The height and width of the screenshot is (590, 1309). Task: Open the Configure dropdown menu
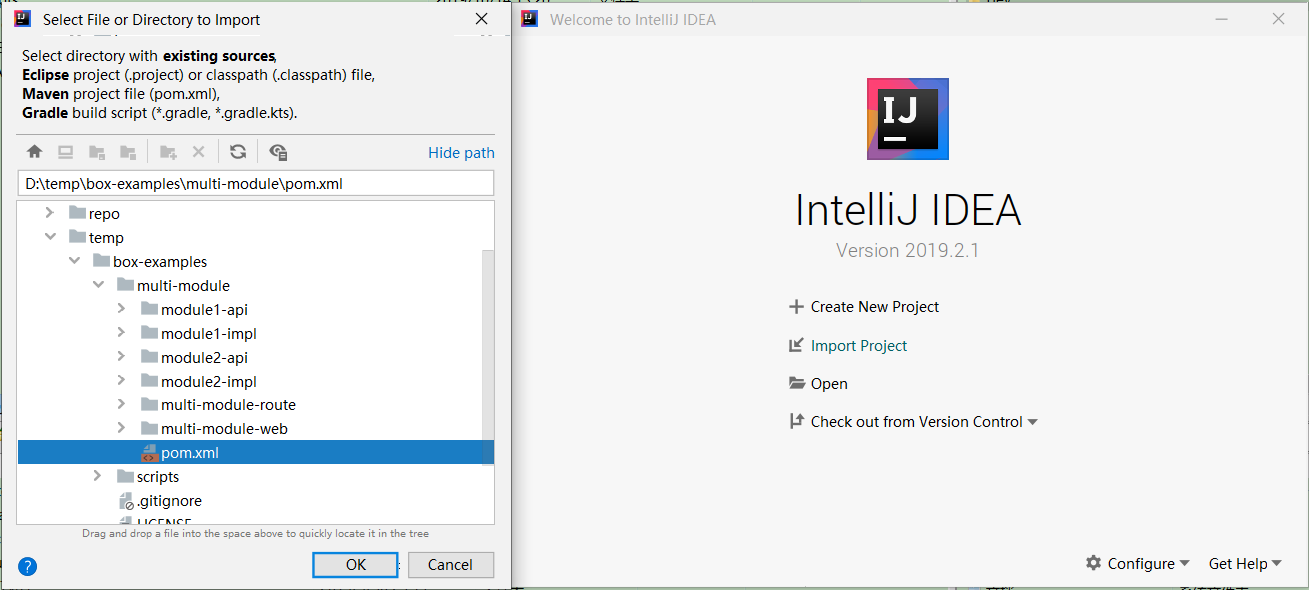[x=1138, y=564]
